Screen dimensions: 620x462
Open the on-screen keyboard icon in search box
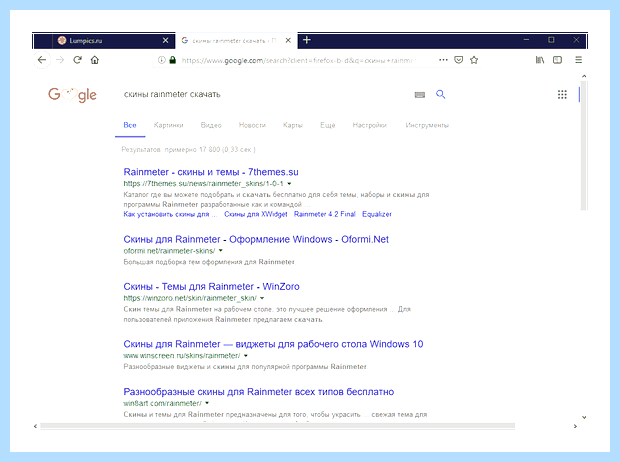pos(420,95)
